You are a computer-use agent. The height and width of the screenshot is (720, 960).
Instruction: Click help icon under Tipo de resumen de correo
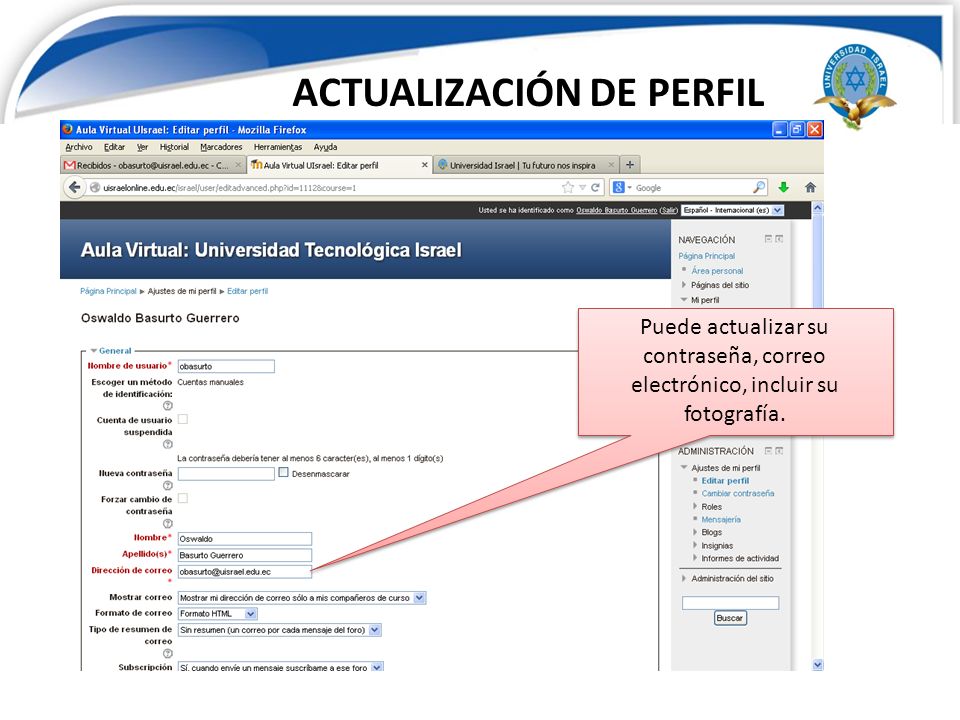click(x=167, y=653)
